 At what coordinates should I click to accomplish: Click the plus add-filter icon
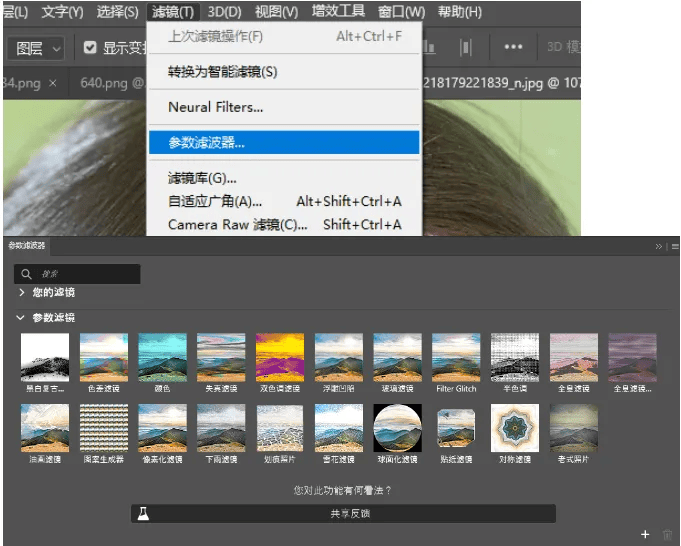point(645,534)
